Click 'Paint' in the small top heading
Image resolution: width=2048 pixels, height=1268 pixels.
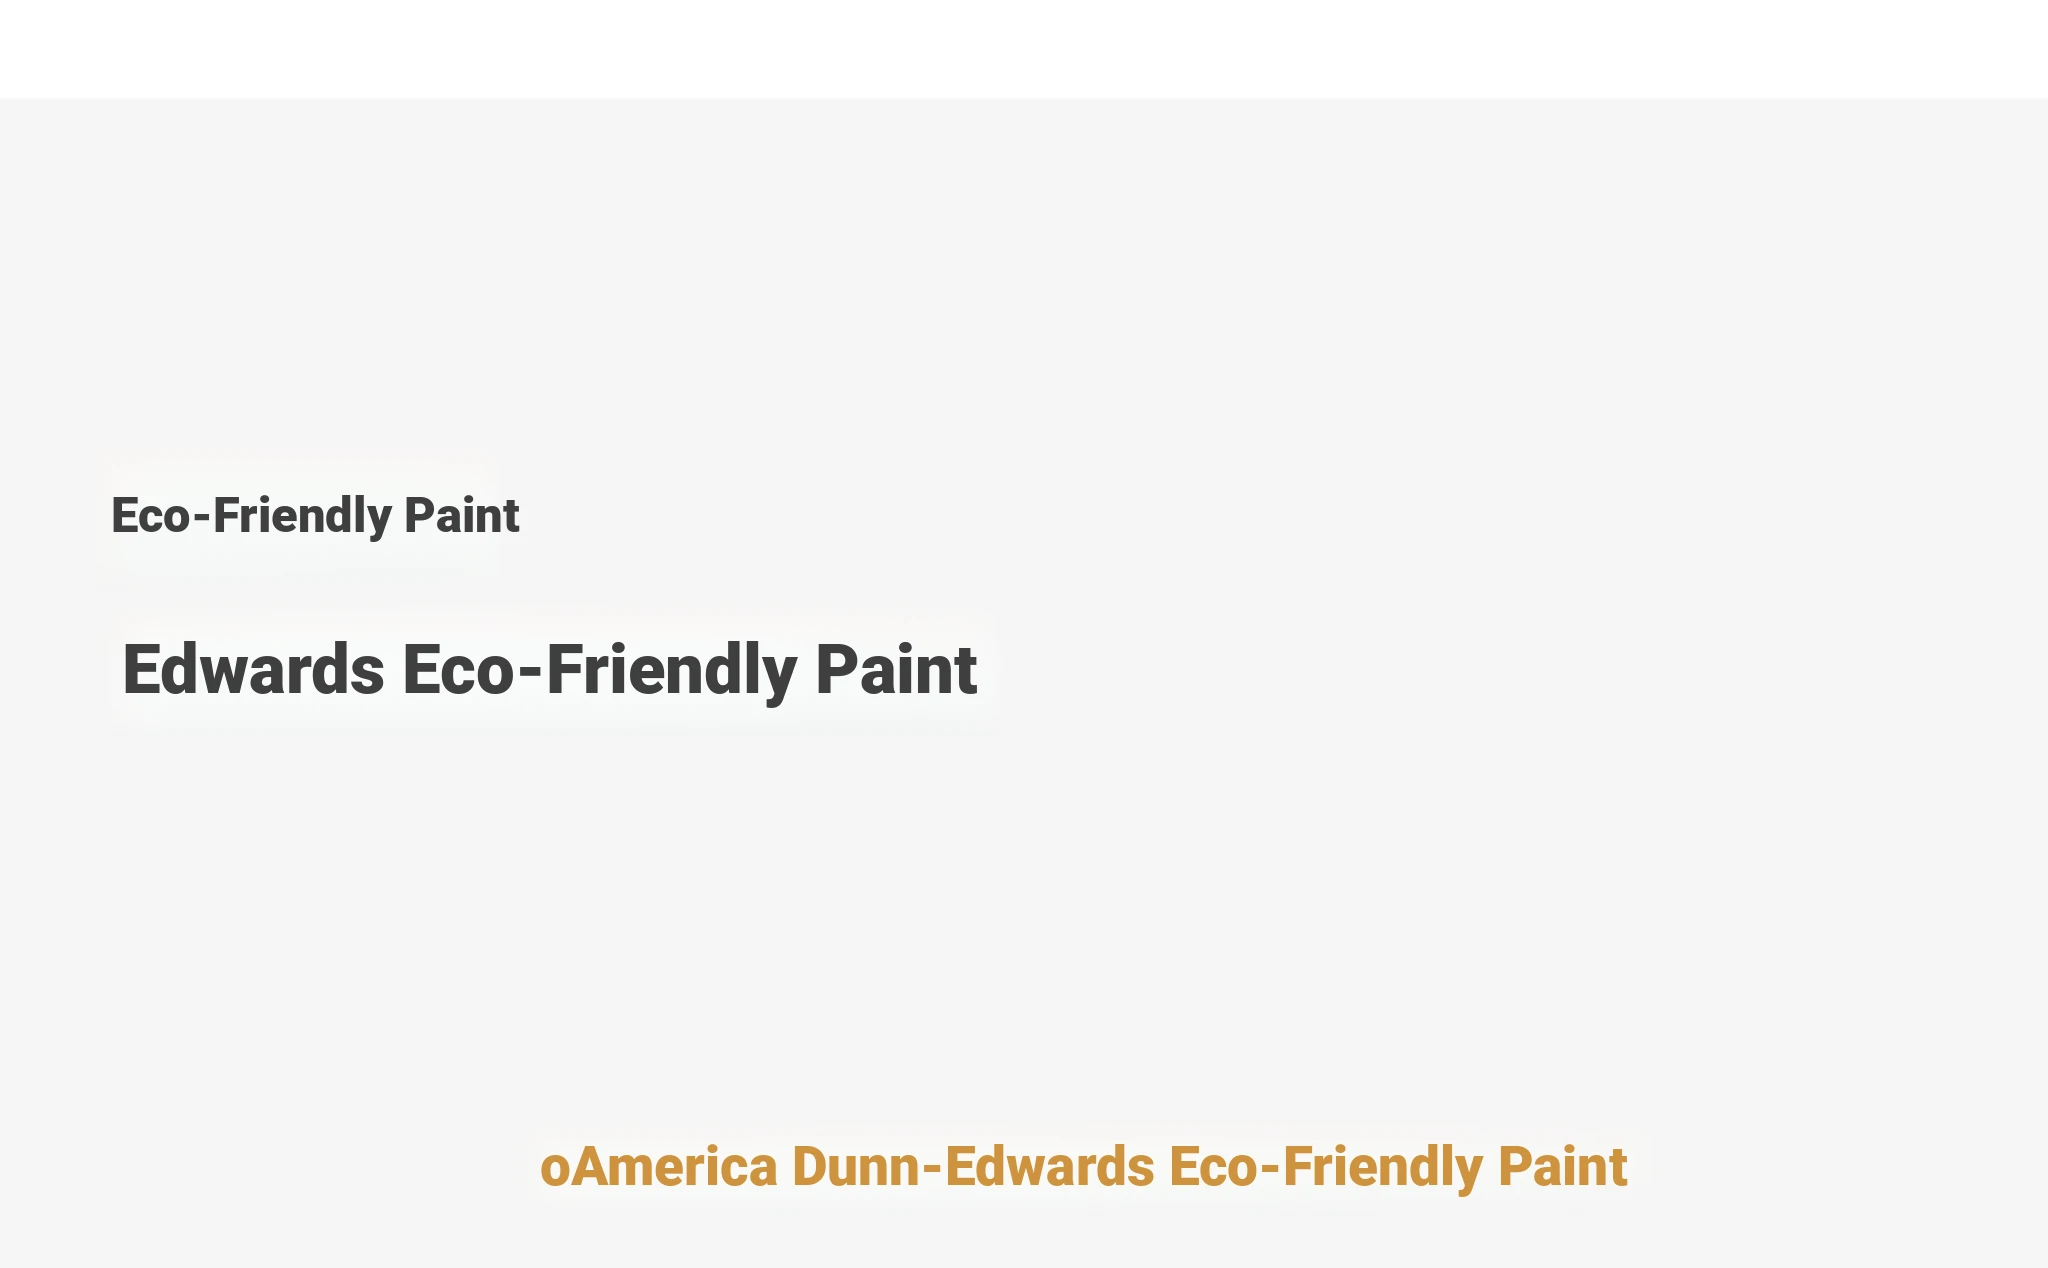point(461,516)
